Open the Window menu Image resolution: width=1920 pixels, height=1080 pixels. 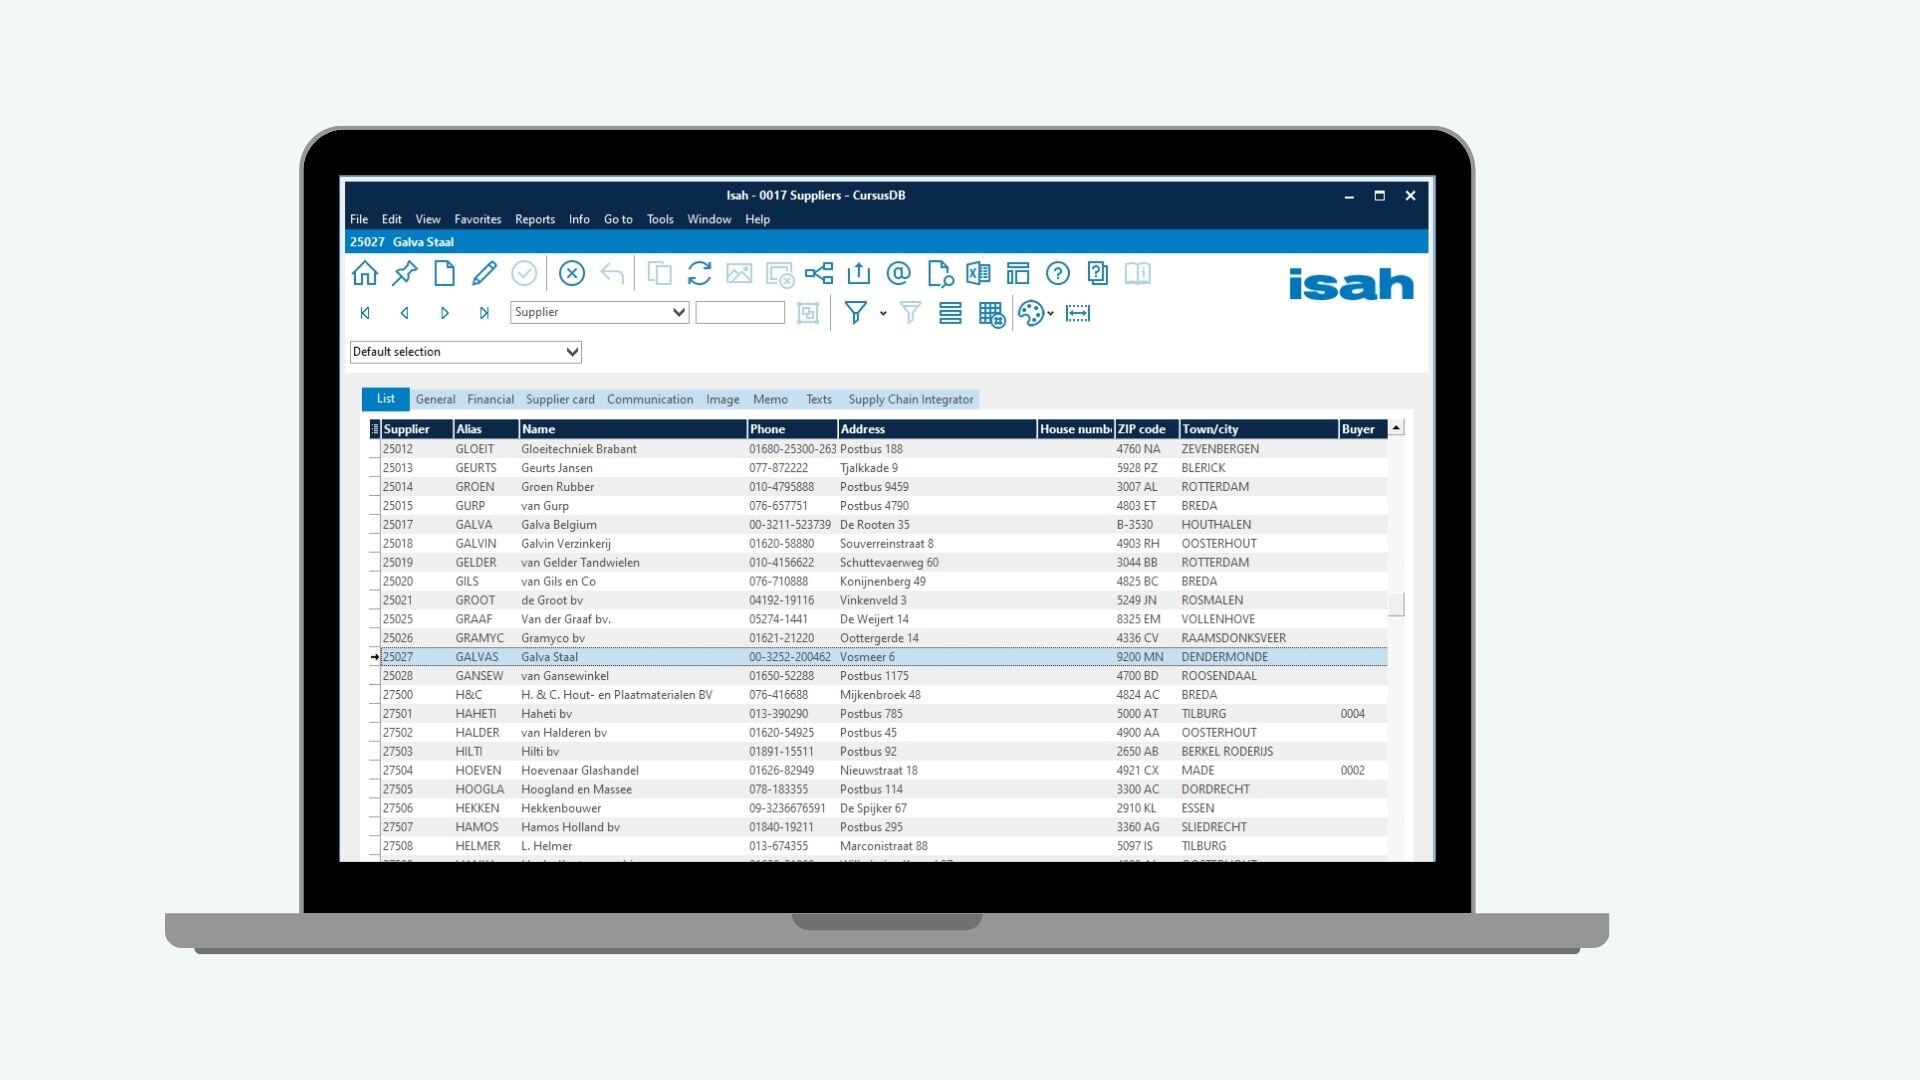709,219
